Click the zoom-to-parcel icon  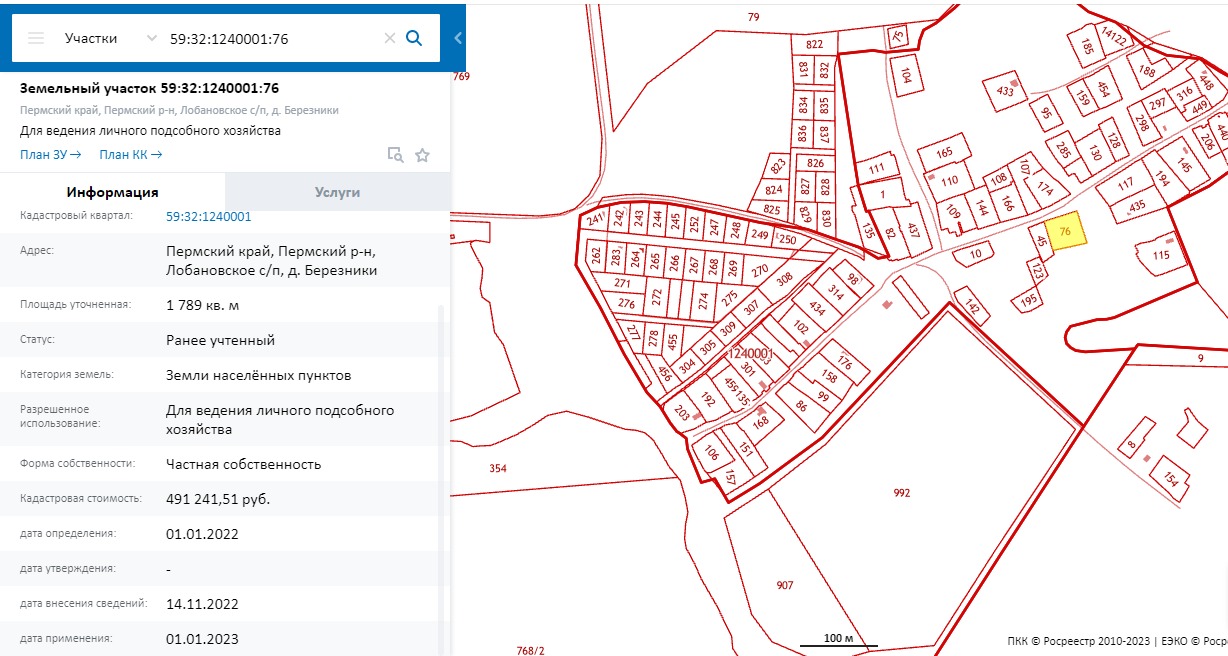[396, 155]
